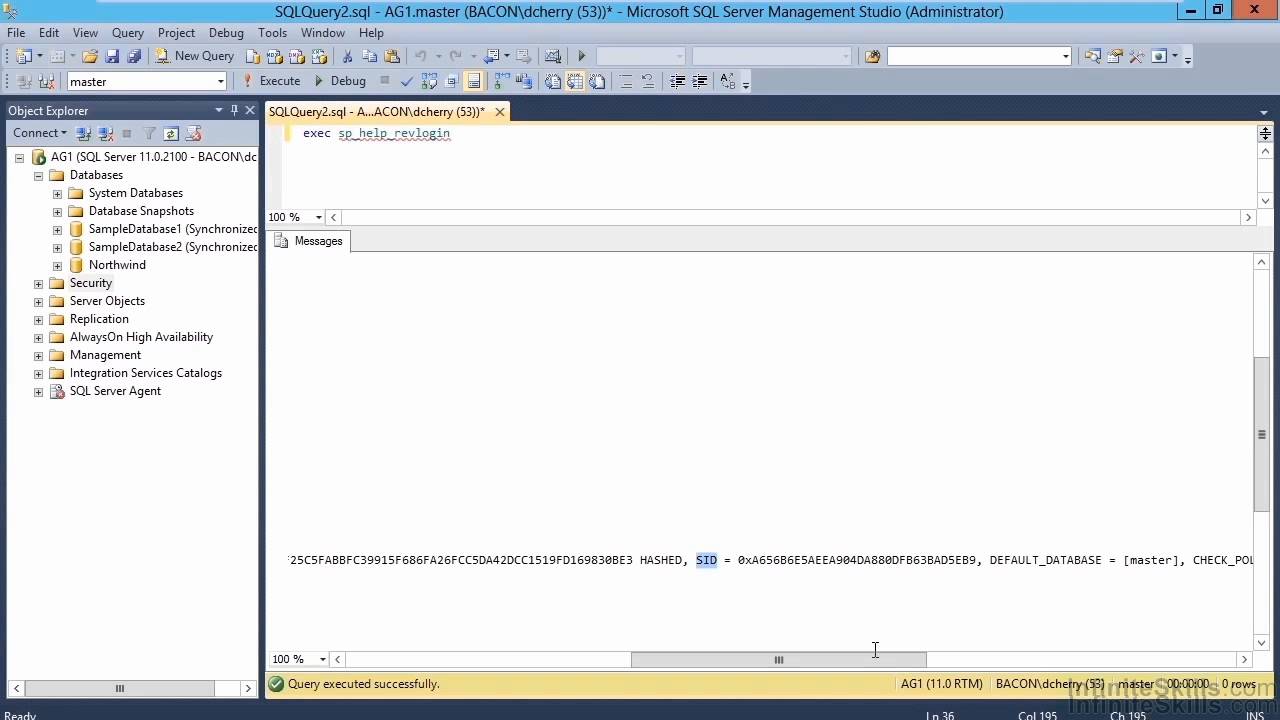The width and height of the screenshot is (1280, 720).
Task: Click Specify Values for Template Parameters icon
Action: [727, 81]
